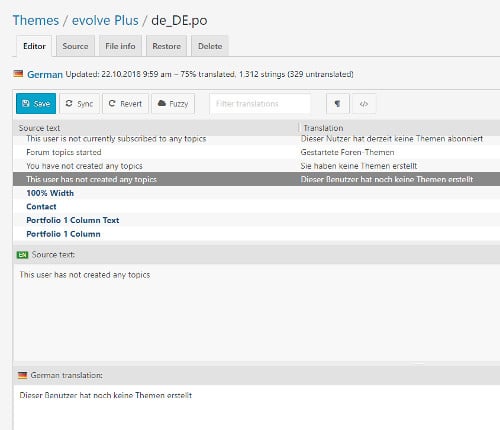The image size is (500, 430).
Task: Click the green EN badge by Source text
Action: [x=22, y=255]
